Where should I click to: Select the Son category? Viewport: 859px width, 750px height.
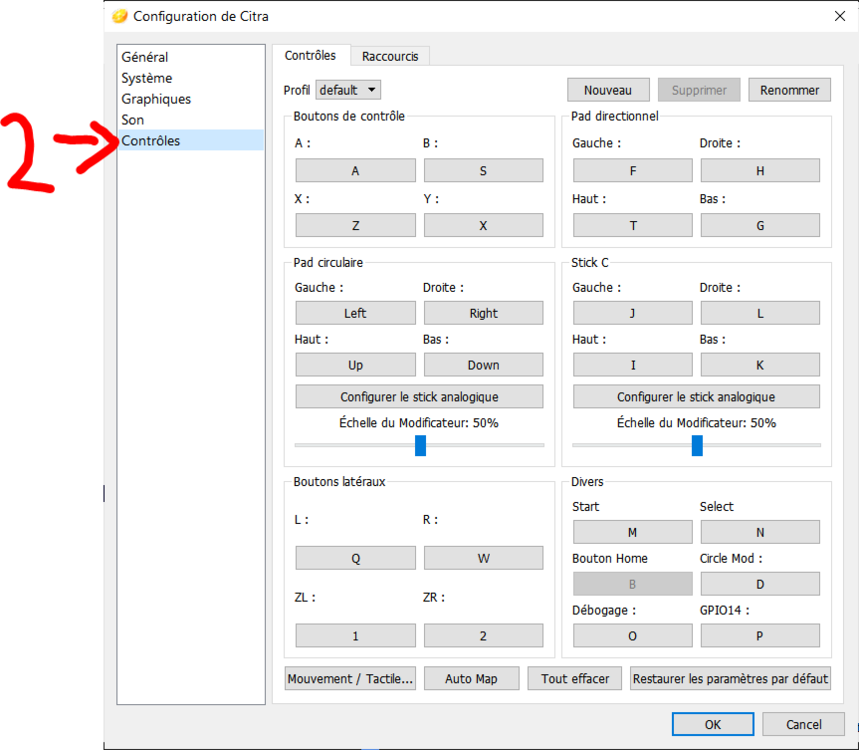pyautogui.click(x=133, y=120)
